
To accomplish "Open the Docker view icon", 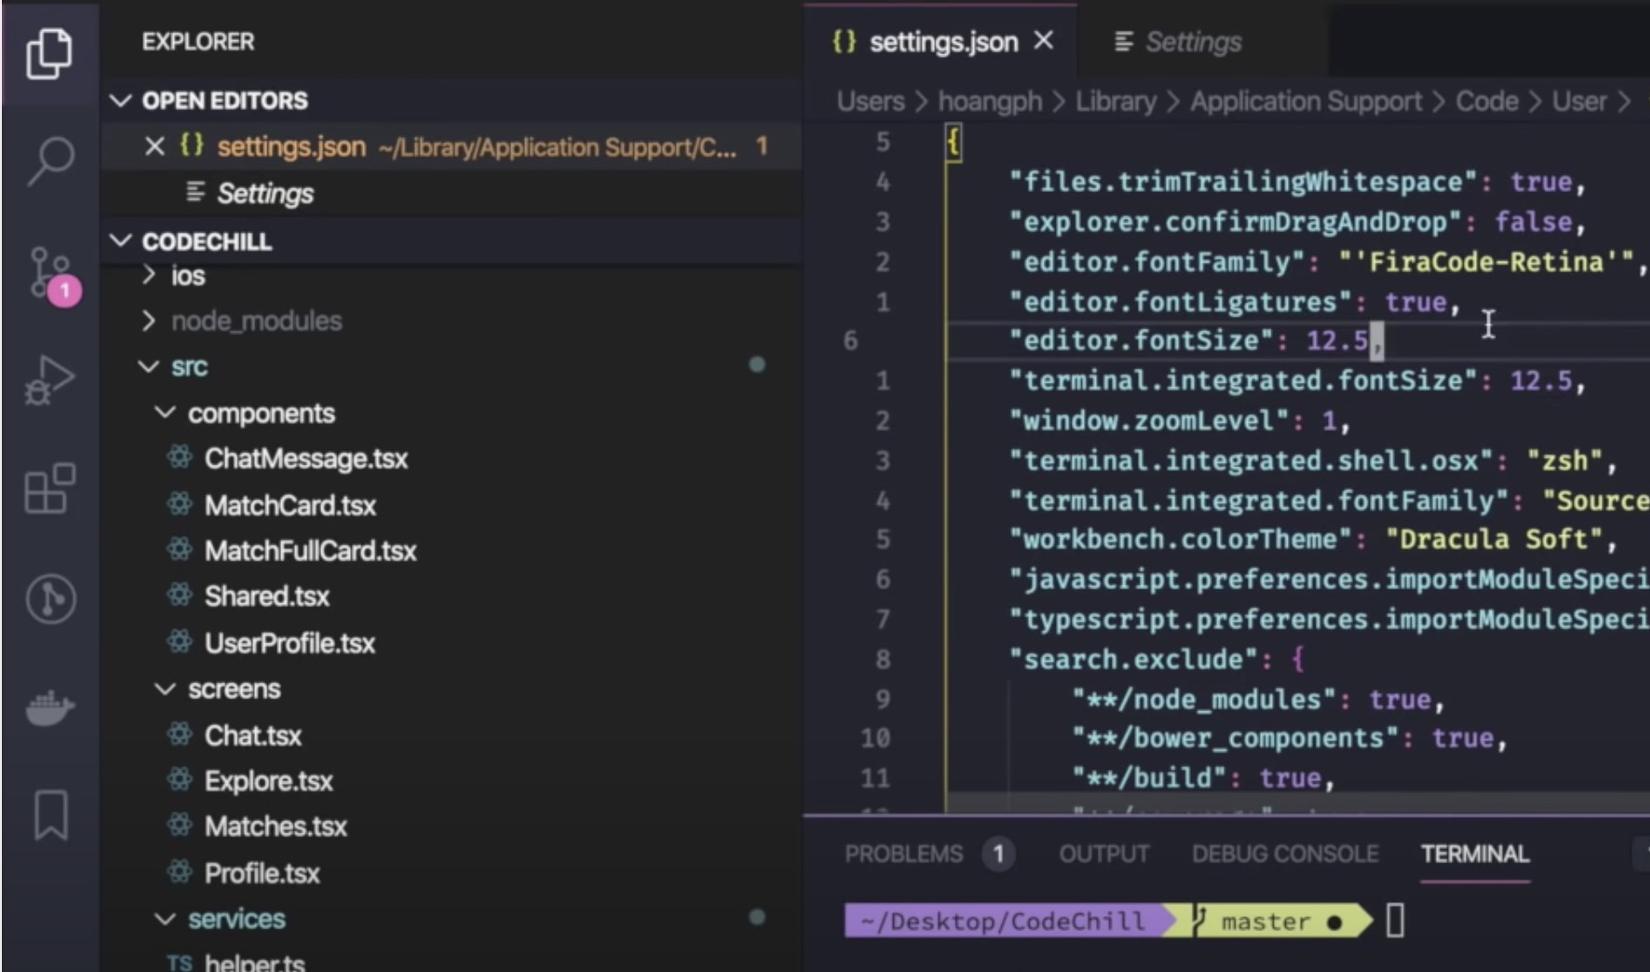I will (49, 707).
